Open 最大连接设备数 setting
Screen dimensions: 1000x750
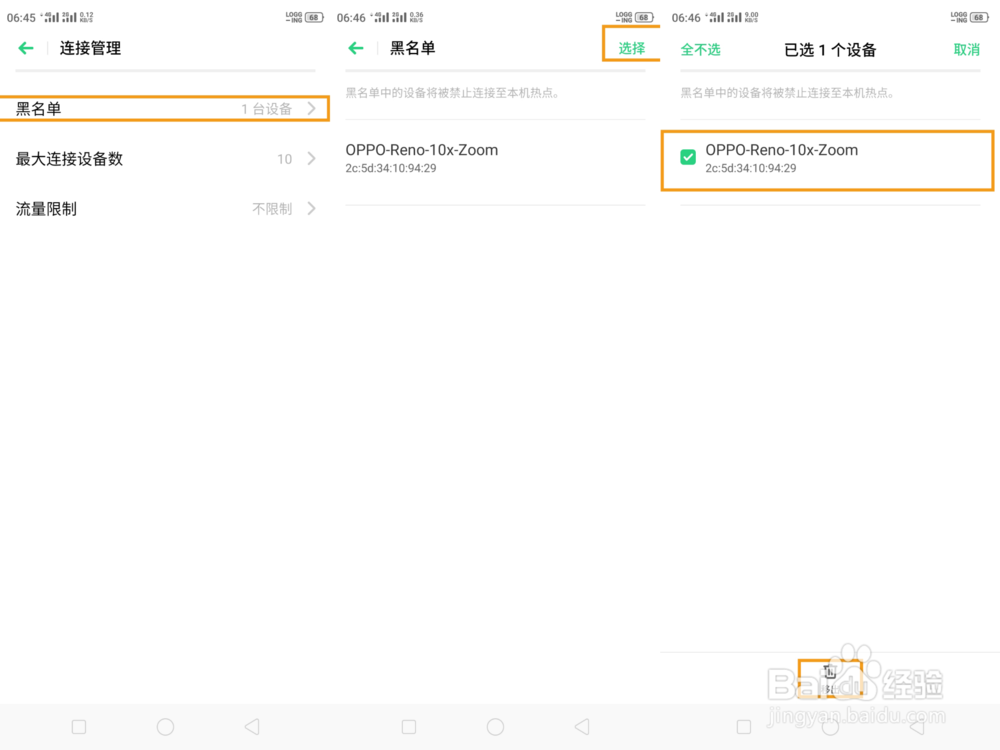coord(165,159)
